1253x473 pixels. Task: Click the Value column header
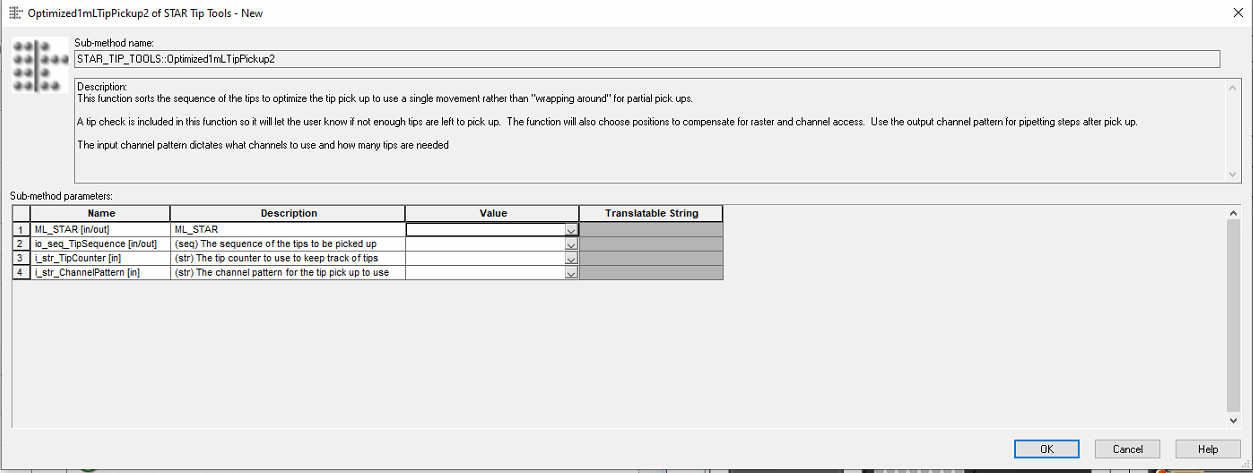tap(492, 213)
